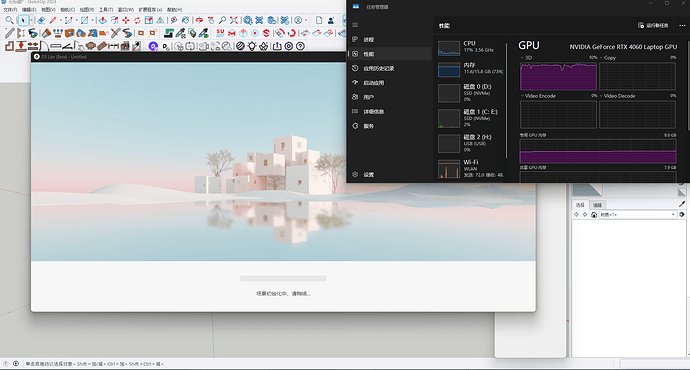Pick the red Pencil line tool
690x370 pixels.
(53, 20)
